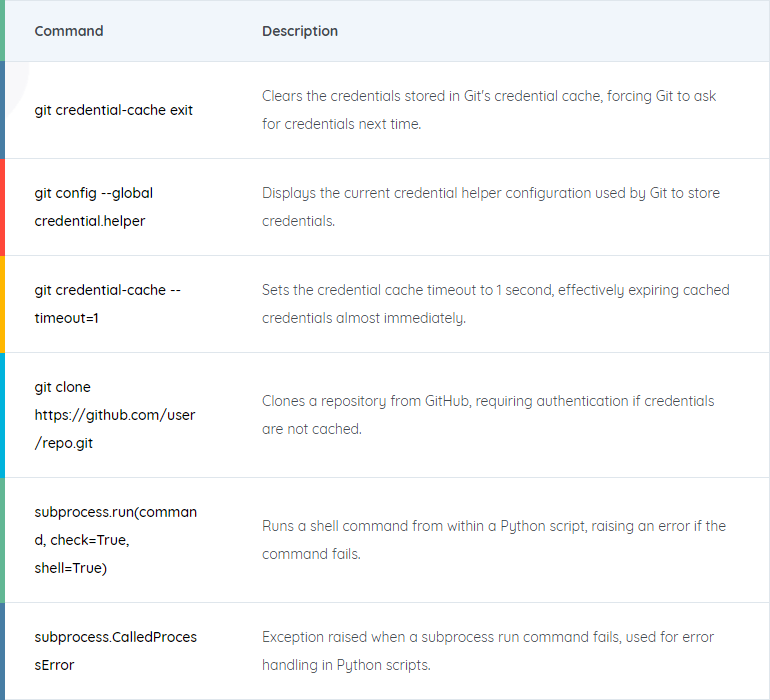Click description about displaying credential helper configuration

pos(491,207)
